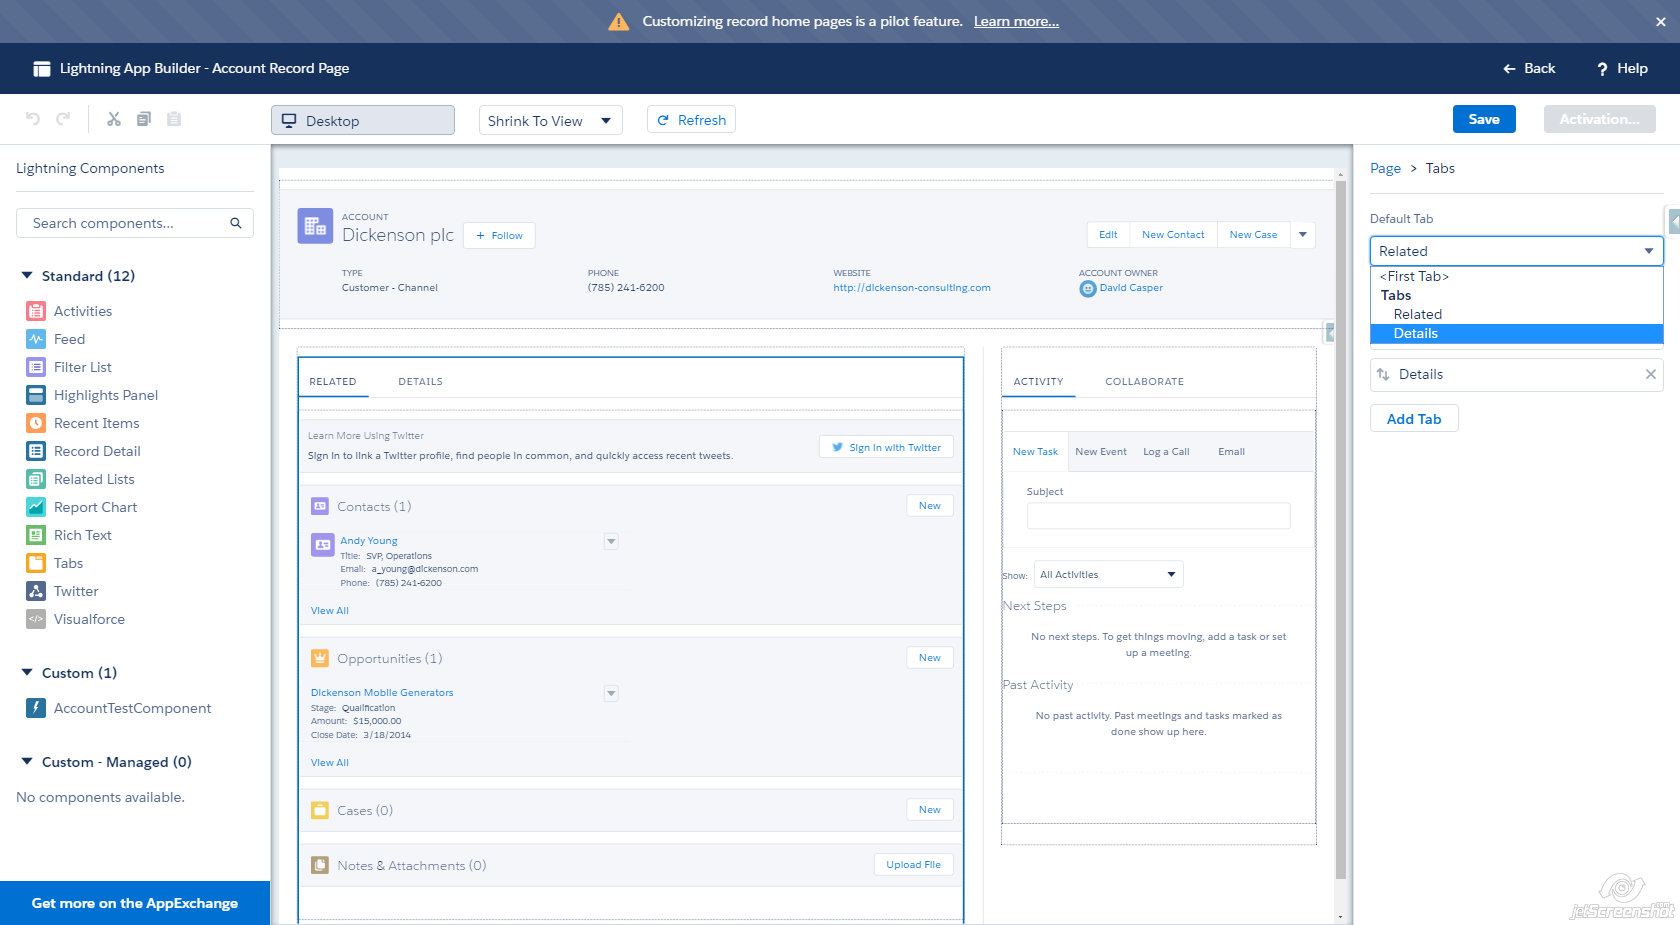This screenshot has width=1680, height=925.
Task: Click the undo arrow icon
Action: [33, 119]
